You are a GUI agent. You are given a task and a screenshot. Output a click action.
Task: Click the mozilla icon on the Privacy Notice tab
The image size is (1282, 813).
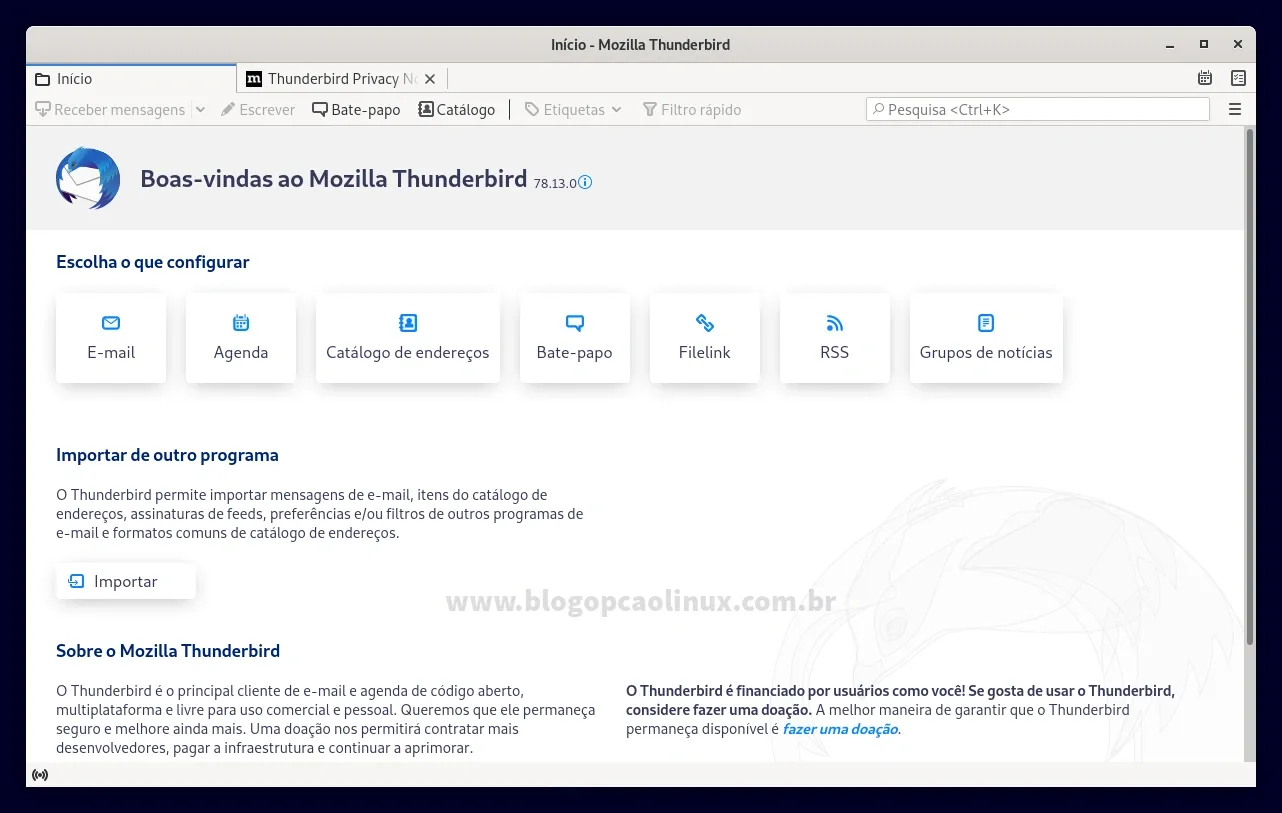pyautogui.click(x=254, y=79)
